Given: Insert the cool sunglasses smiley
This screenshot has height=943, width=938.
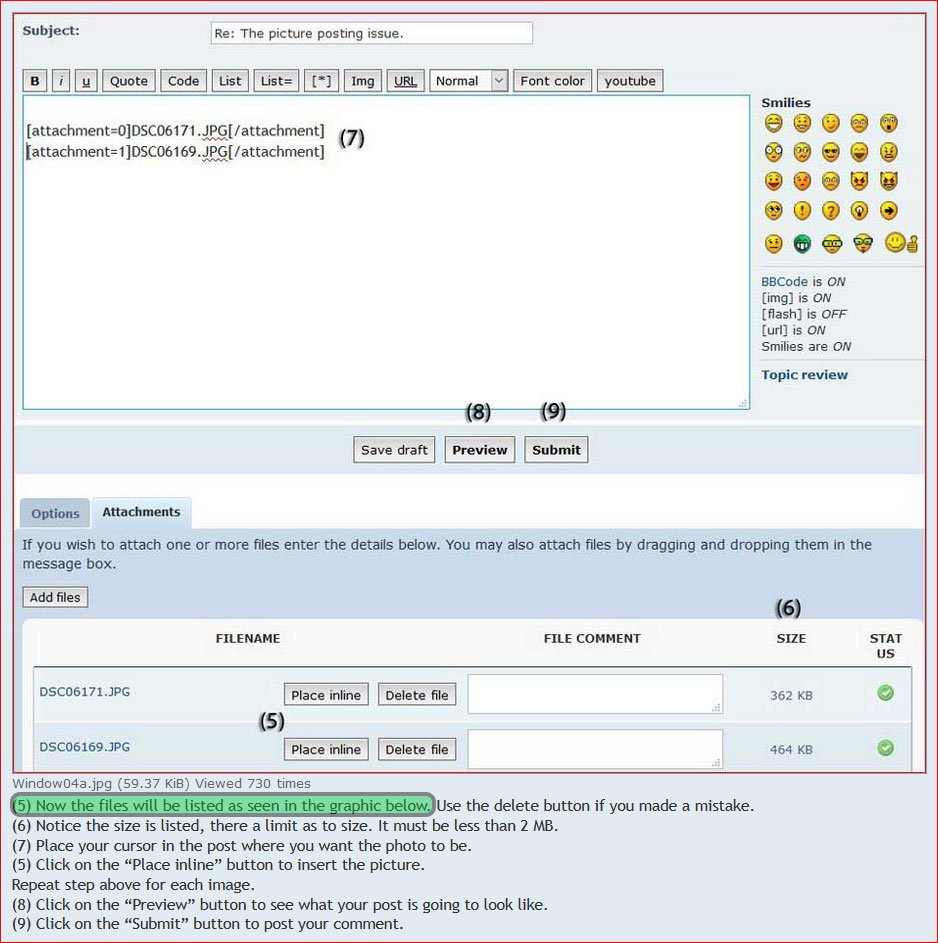Looking at the screenshot, I should point(830,152).
